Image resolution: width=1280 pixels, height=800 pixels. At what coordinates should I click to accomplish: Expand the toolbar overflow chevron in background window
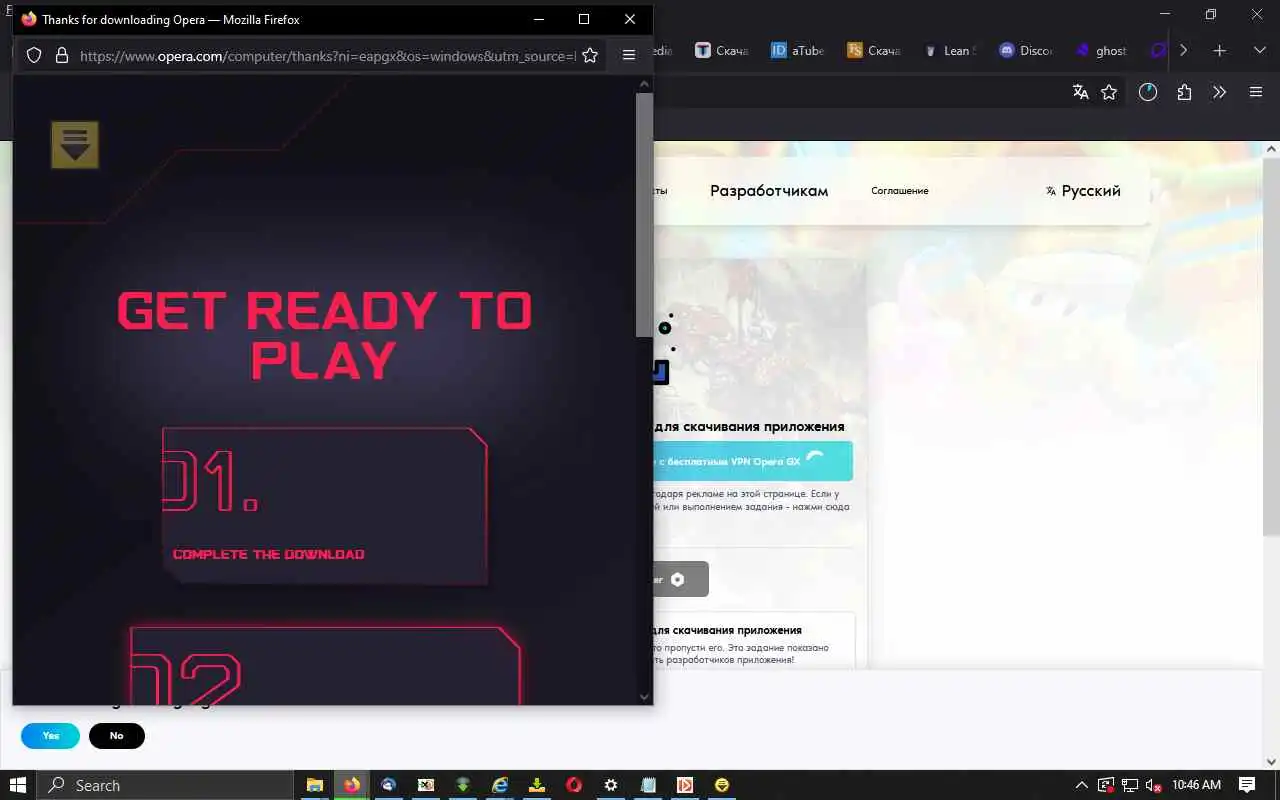tap(1220, 92)
